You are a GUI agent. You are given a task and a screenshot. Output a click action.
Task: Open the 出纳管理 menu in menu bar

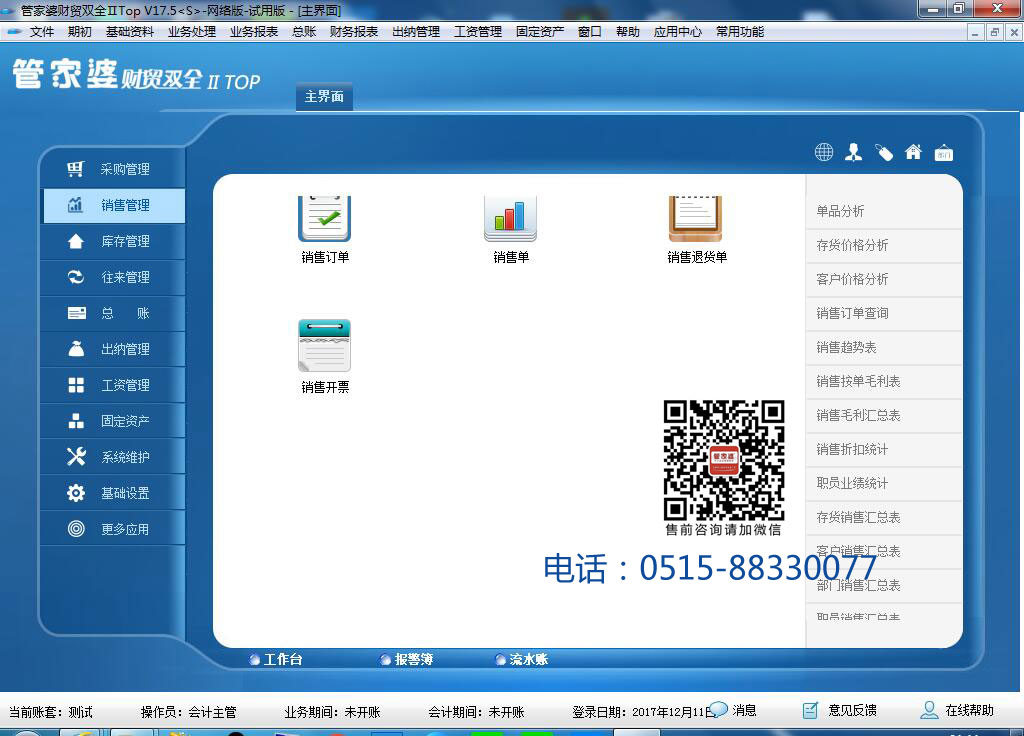tap(415, 31)
